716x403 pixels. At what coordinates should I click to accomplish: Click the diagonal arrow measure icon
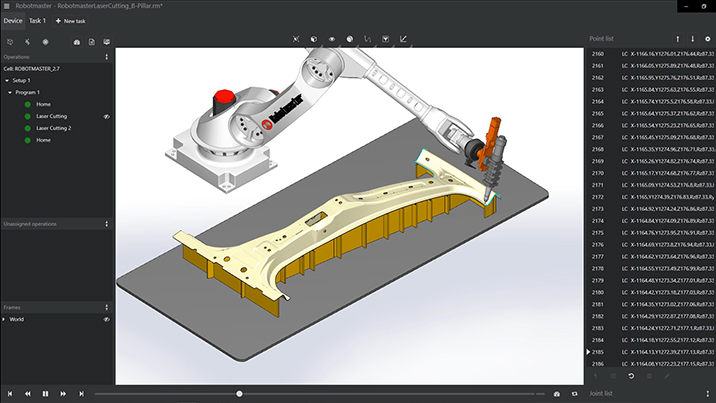403,39
